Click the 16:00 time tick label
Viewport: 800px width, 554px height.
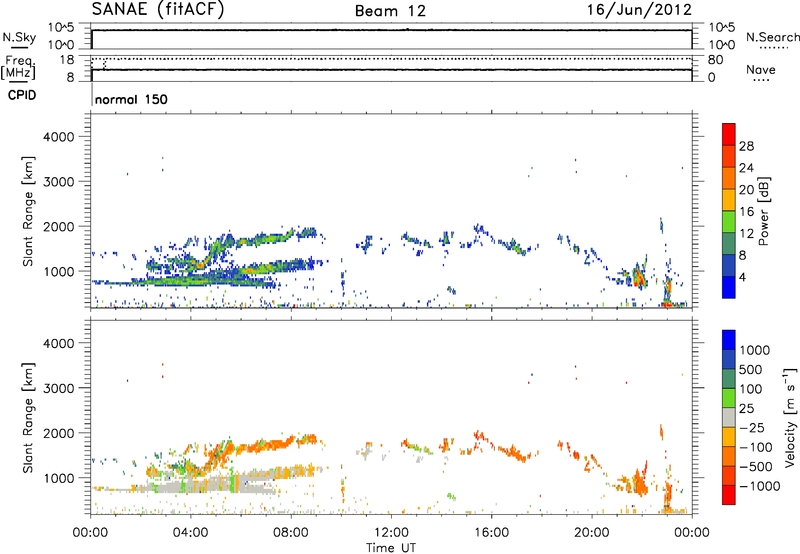click(491, 533)
